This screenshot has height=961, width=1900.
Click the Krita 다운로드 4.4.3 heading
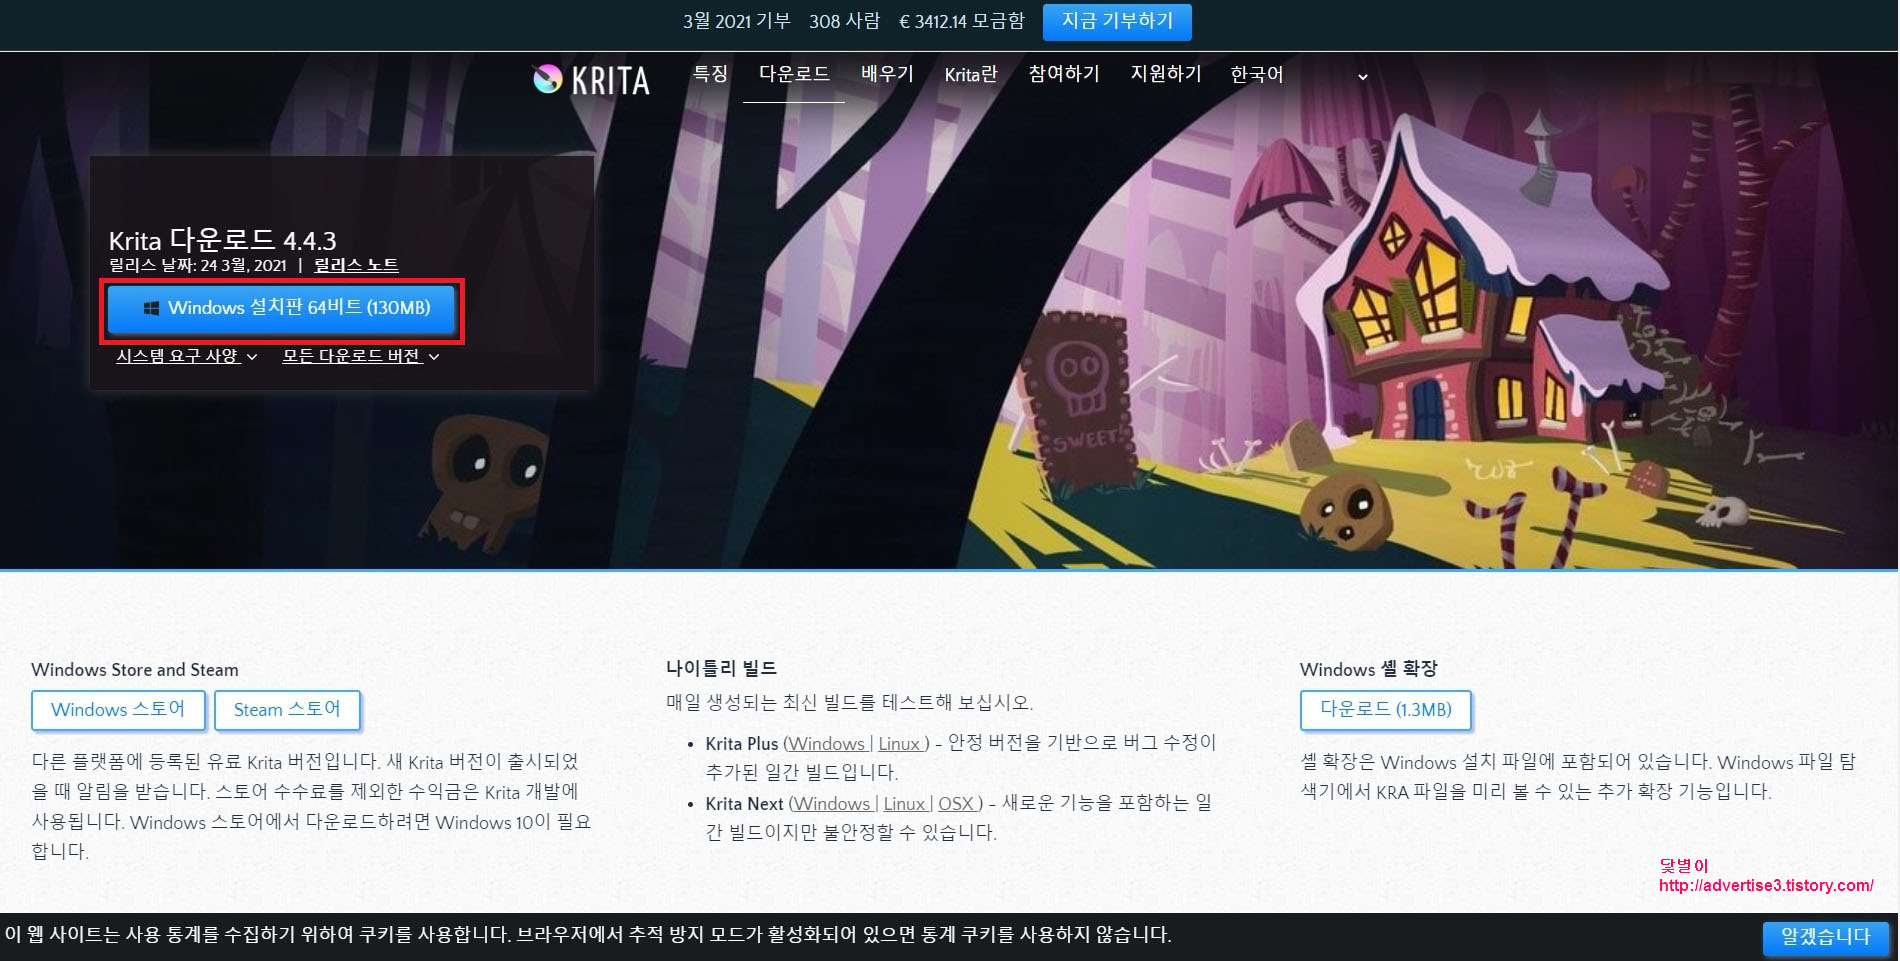click(x=222, y=240)
